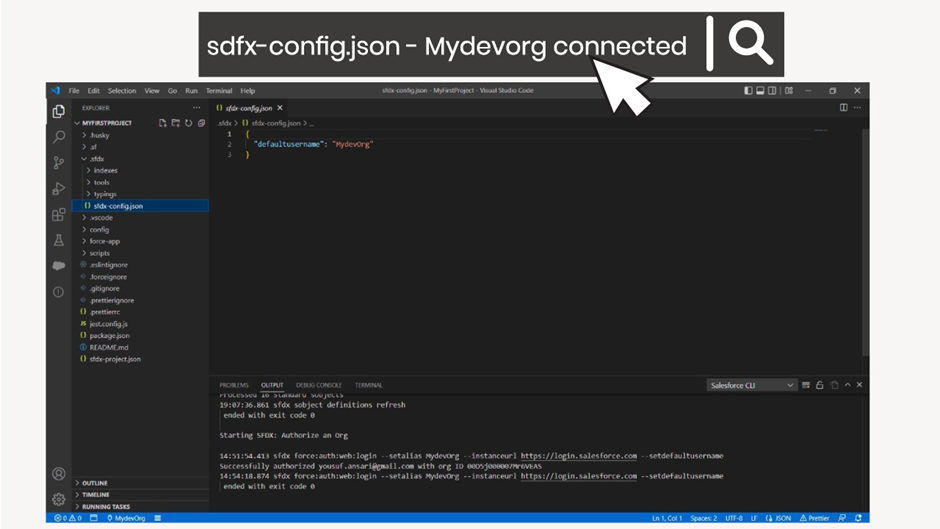
Task: Change UTF-8 encoding in status bar
Action: pos(734,518)
